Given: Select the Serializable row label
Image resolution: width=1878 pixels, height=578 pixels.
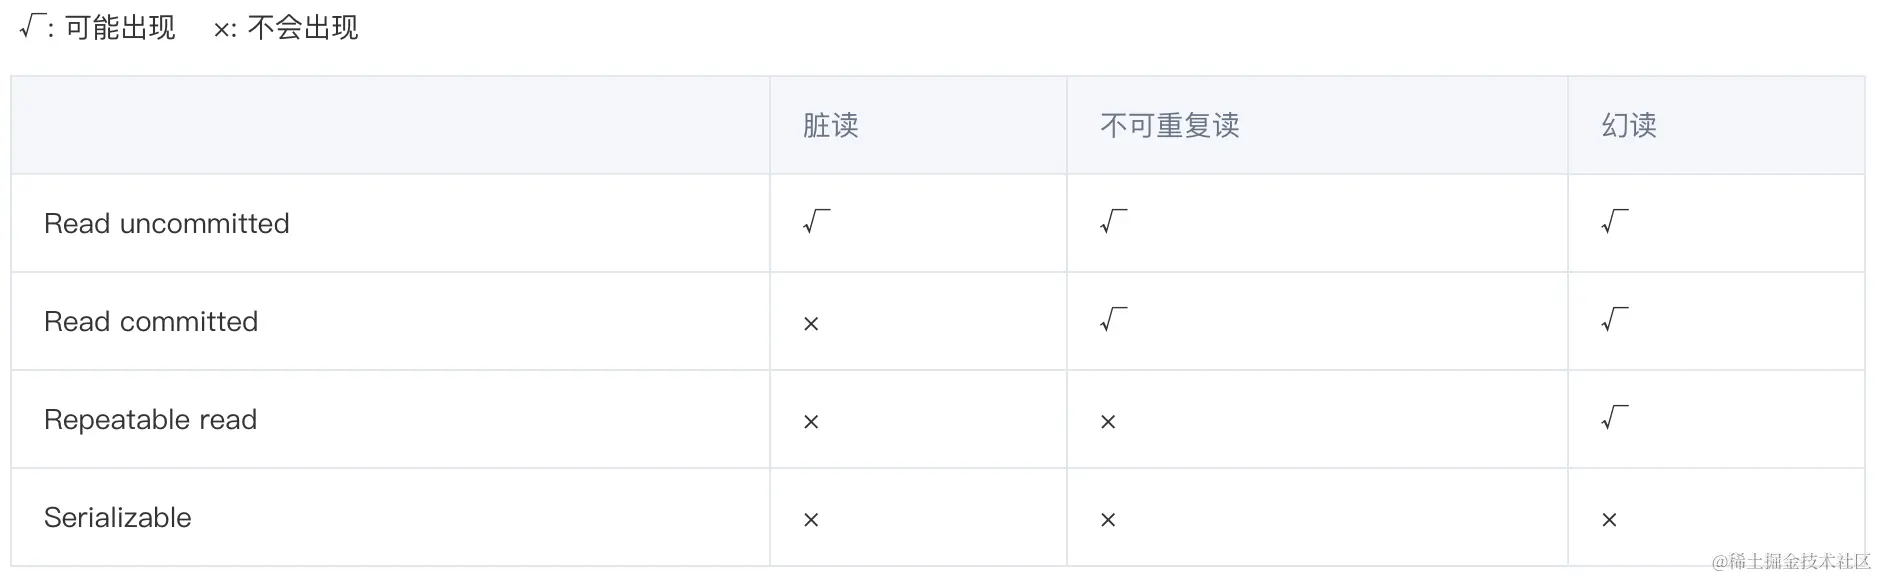Looking at the screenshot, I should (117, 517).
